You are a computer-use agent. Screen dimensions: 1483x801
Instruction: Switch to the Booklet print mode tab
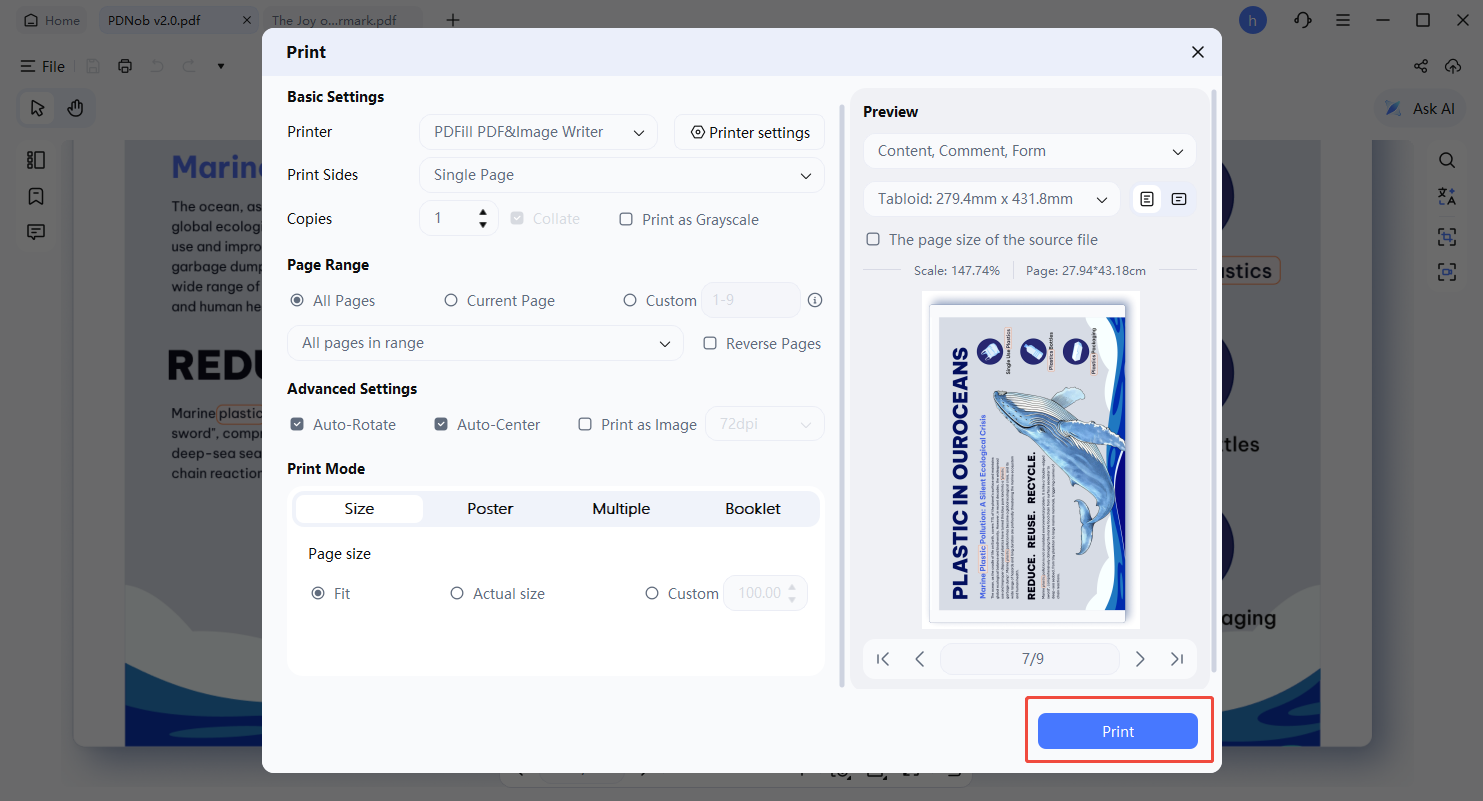click(x=752, y=508)
